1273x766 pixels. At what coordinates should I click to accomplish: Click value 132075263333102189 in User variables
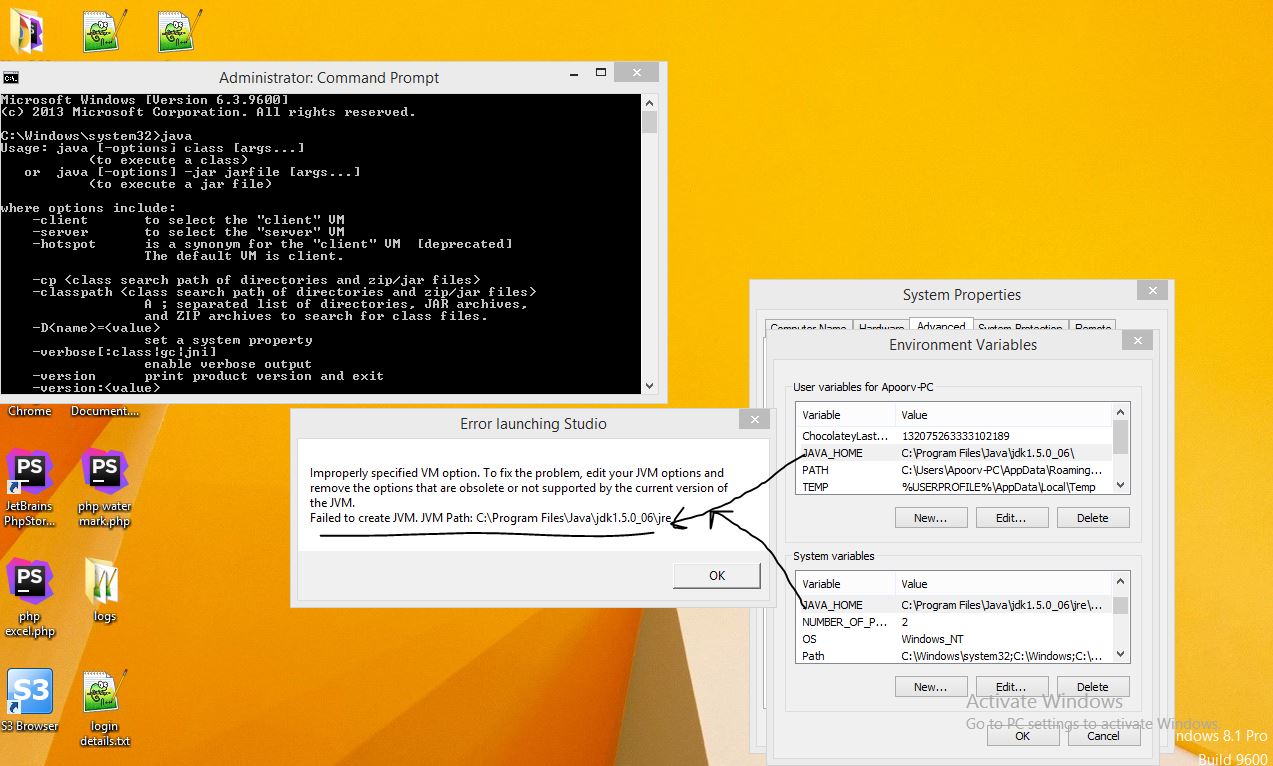pos(955,436)
